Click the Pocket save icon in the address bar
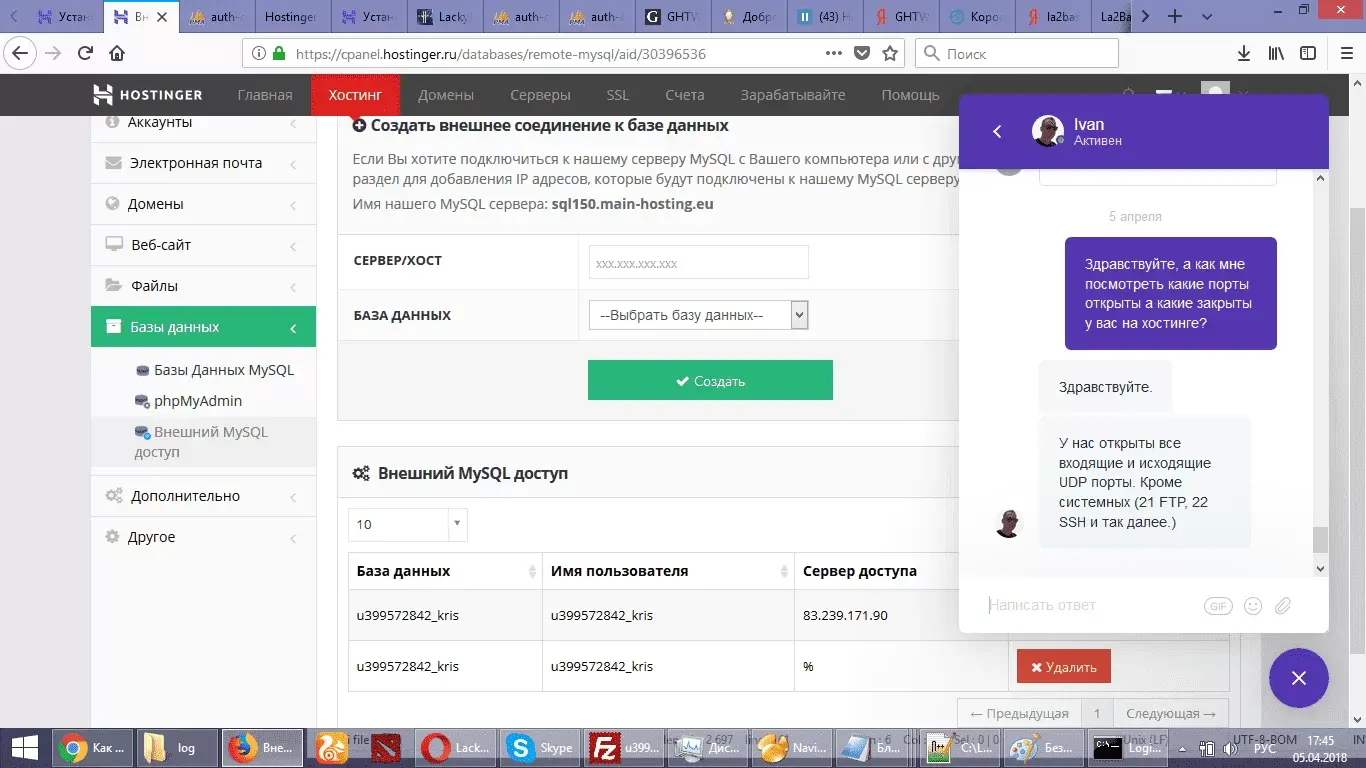This screenshot has width=1366, height=768. (x=862, y=54)
